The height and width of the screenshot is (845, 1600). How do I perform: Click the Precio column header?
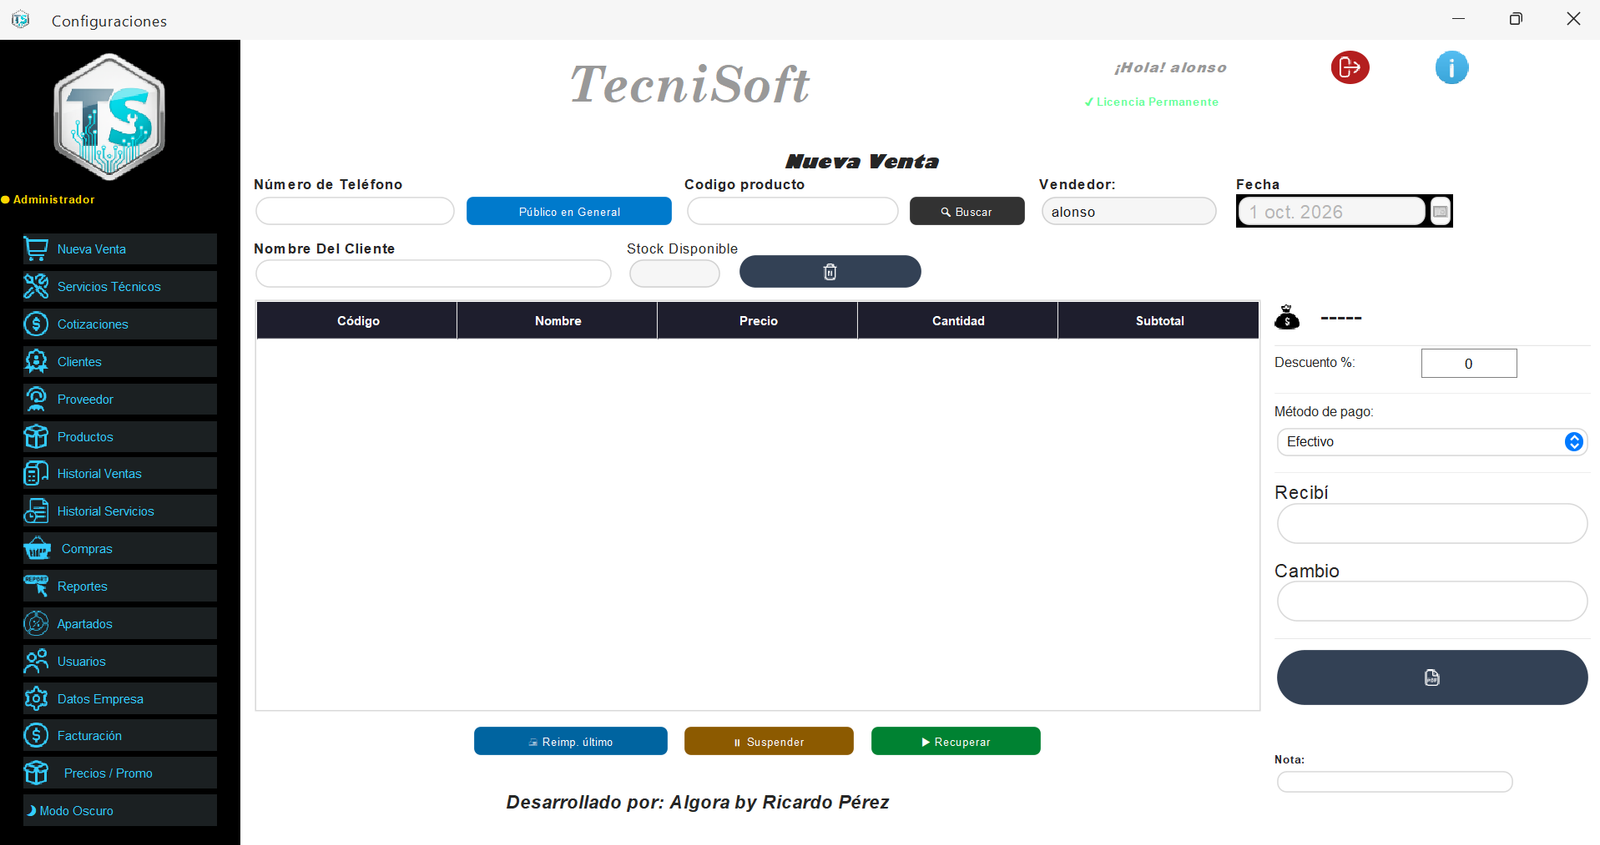pyautogui.click(x=758, y=320)
